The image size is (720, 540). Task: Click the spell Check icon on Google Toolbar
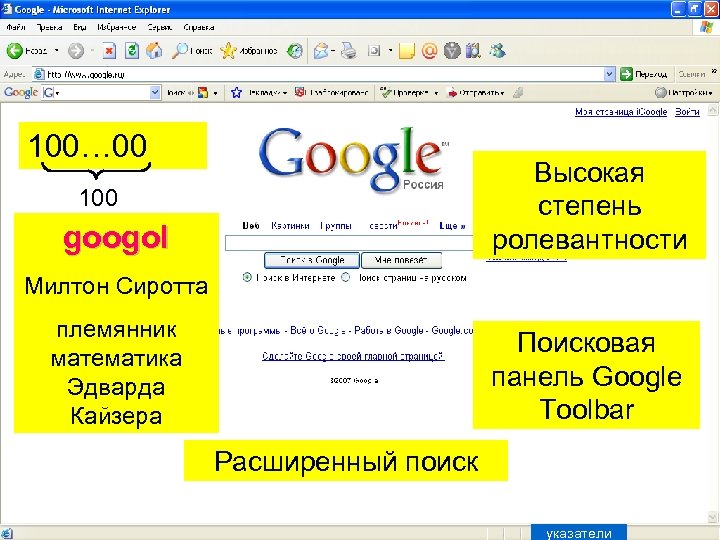pyautogui.click(x=386, y=93)
